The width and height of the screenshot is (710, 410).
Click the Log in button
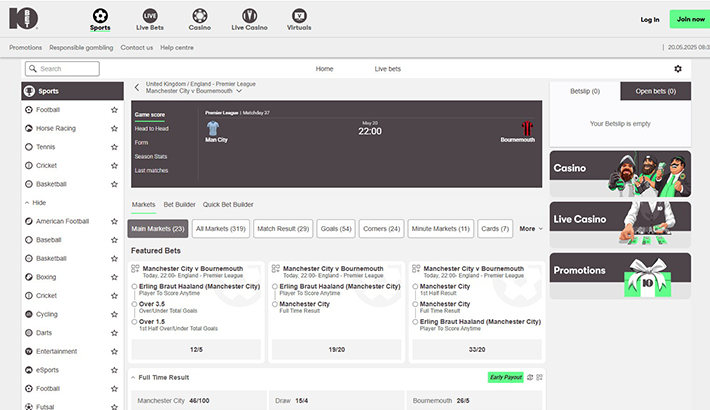[x=650, y=19]
